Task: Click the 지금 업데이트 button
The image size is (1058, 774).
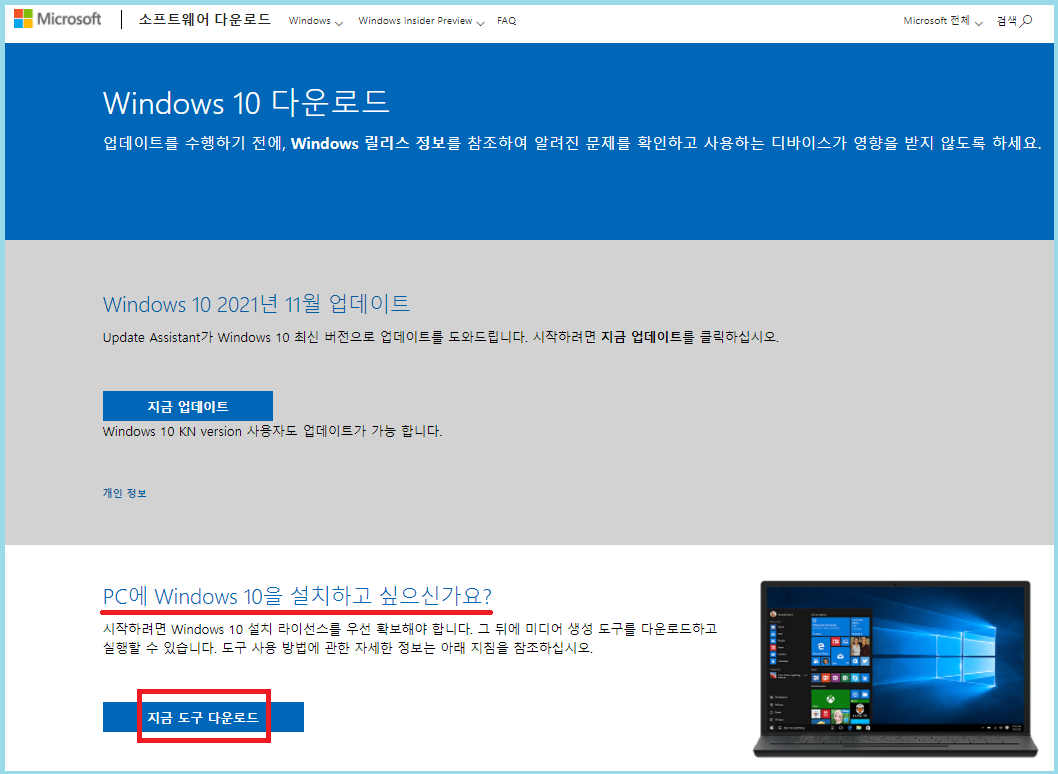Action: (188, 406)
